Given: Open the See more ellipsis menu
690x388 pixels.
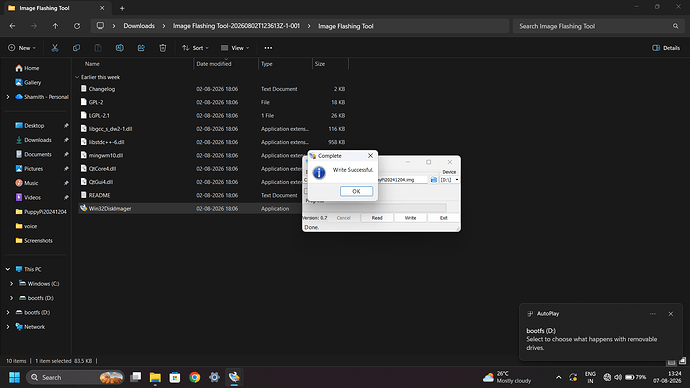Looking at the screenshot, I should tap(268, 48).
